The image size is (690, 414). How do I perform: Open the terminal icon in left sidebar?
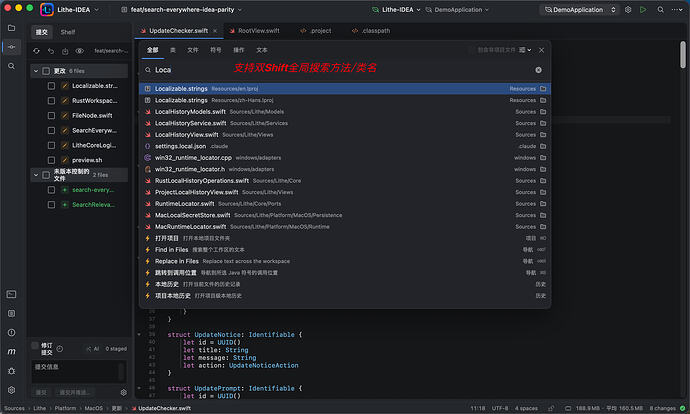[x=11, y=294]
